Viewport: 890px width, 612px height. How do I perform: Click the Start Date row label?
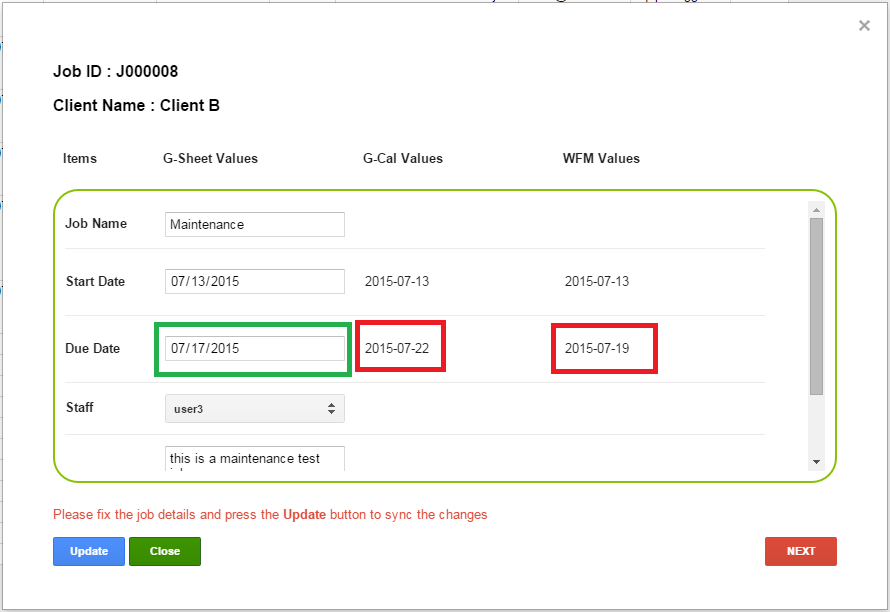click(x=95, y=282)
